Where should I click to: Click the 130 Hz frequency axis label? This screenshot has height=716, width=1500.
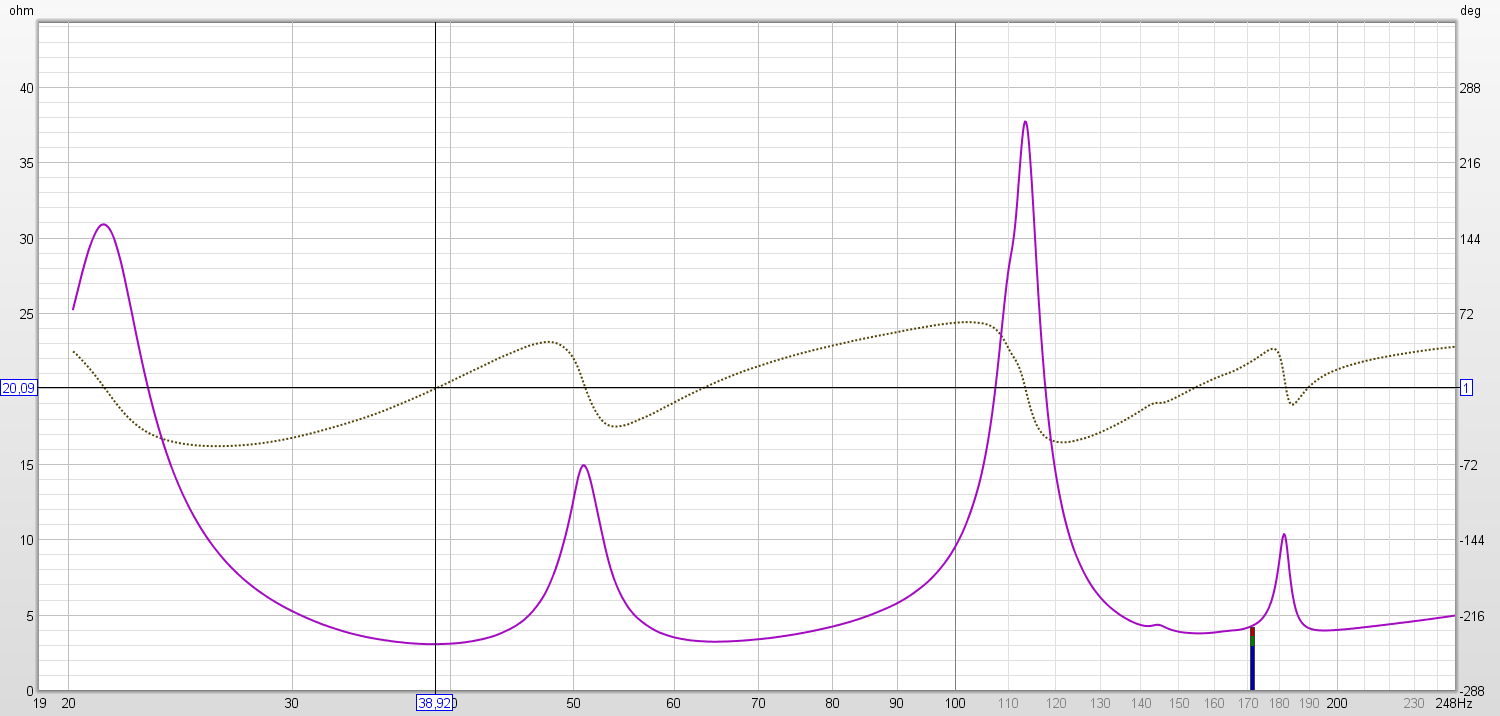point(1100,703)
